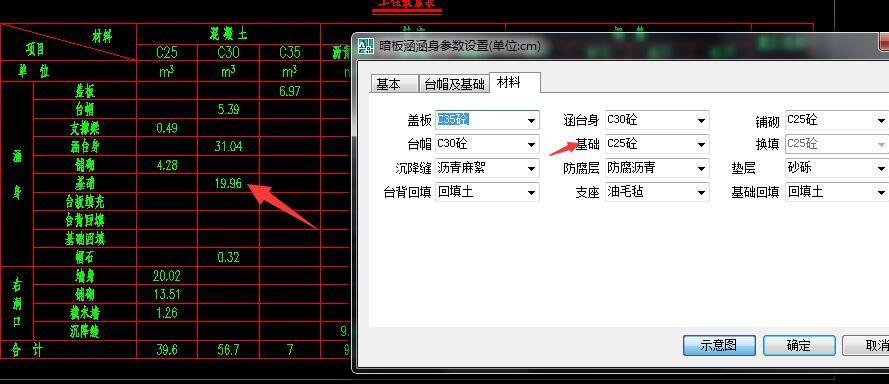Open the 台帽 C30砼 dropdown arrow
The height and width of the screenshot is (384, 889).
531,145
